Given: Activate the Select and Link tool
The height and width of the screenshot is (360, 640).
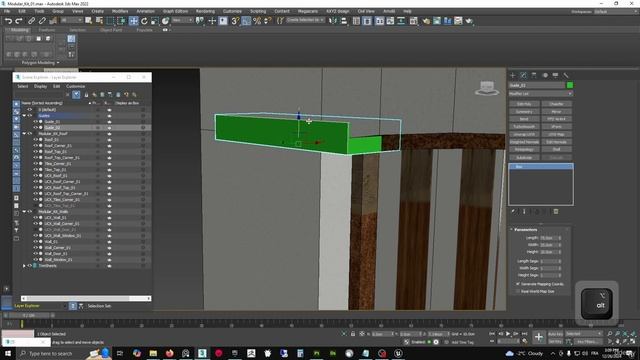Looking at the screenshot, I should click(x=31, y=21).
